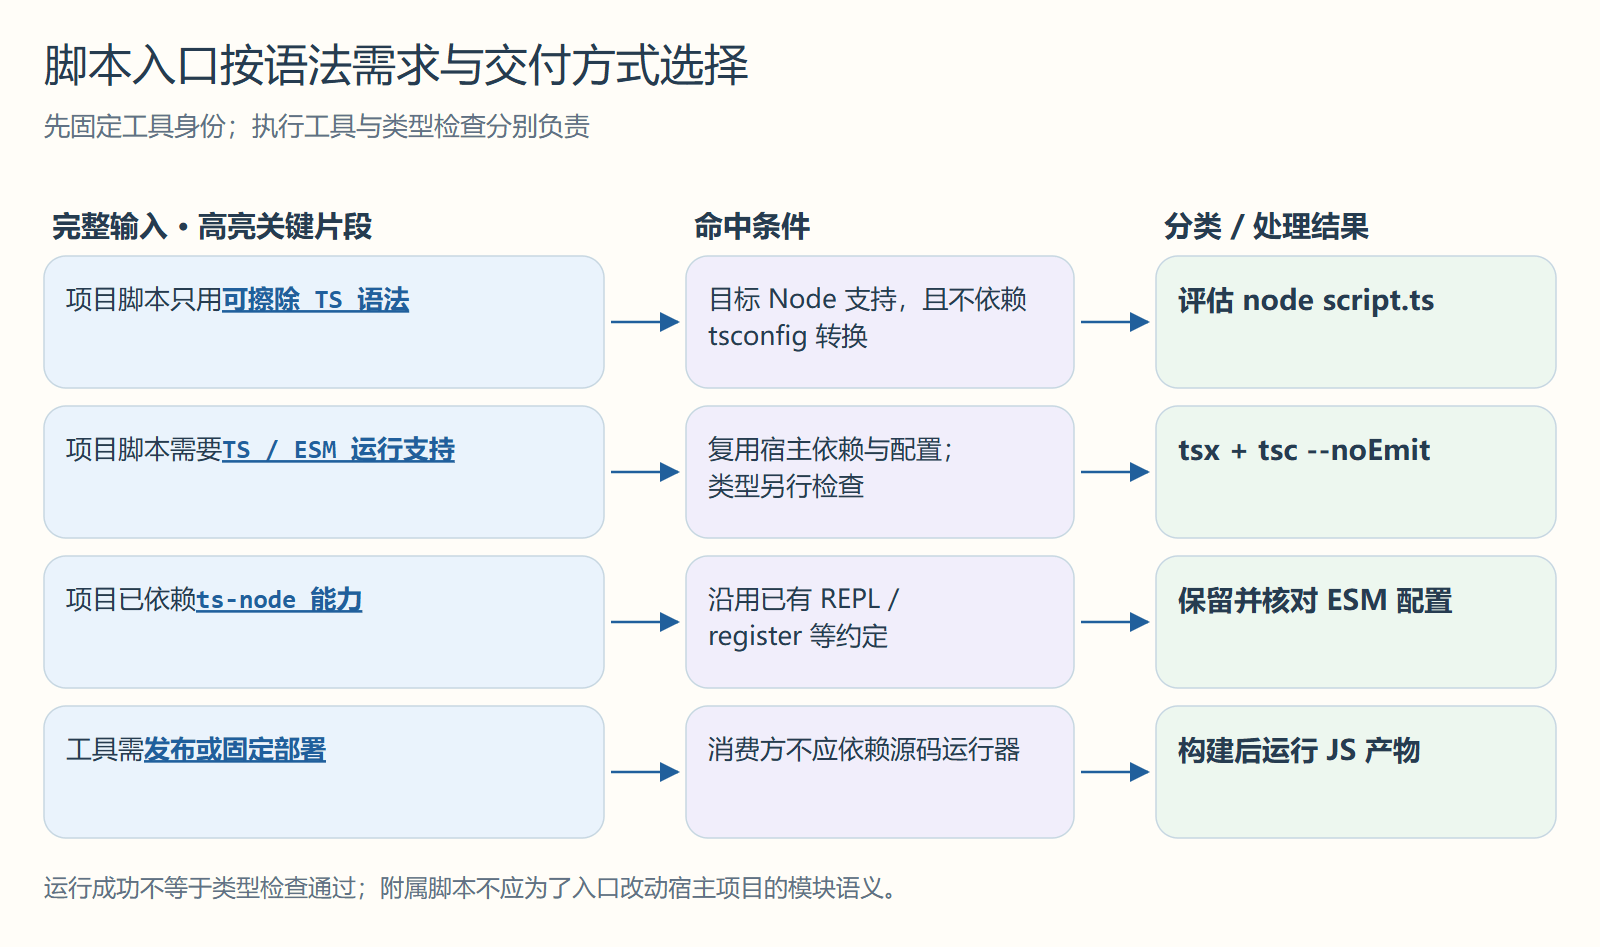Click condition text "目标 Node 支持，且不依赖 tsconfig 转换"
The image size is (1600, 947).
click(x=868, y=318)
